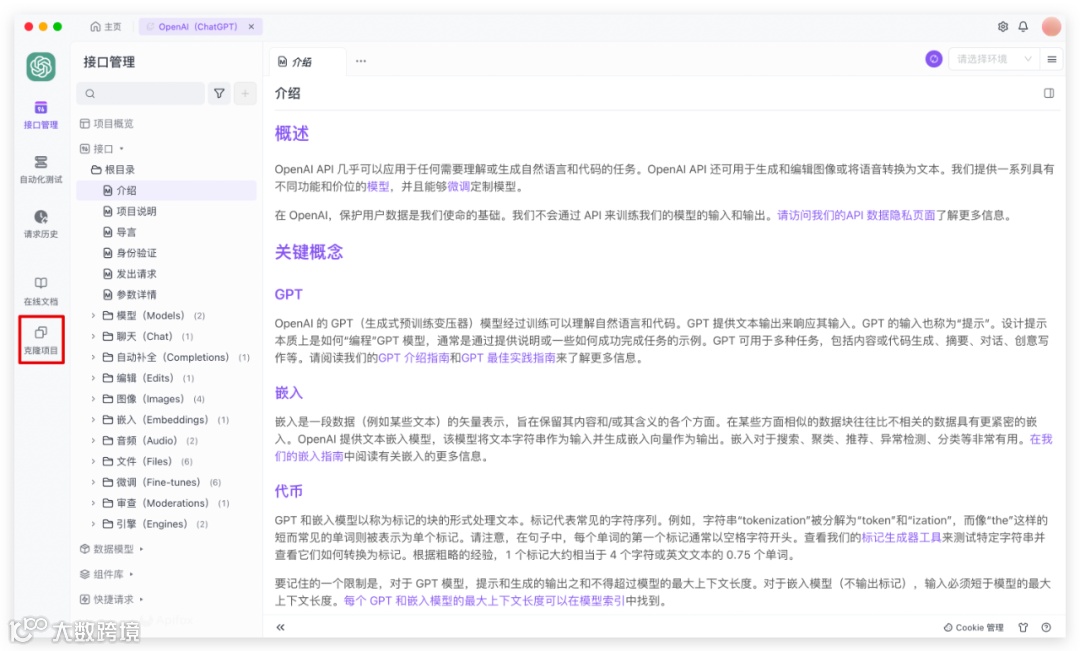Go to 主页 home tab
Viewport: 1080px width, 651px height.
coord(105,26)
